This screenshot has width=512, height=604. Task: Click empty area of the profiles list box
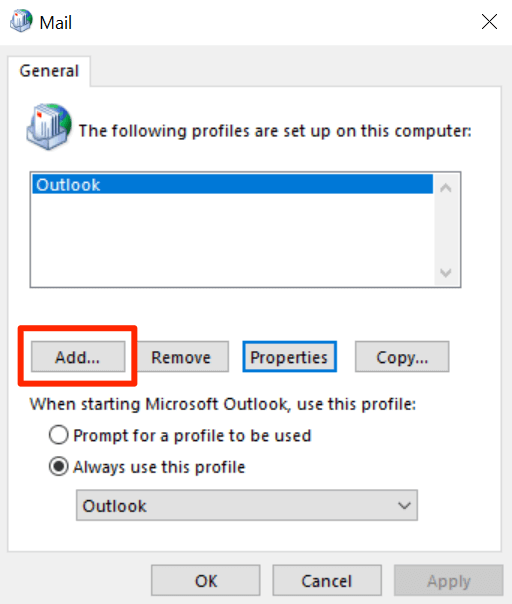coord(232,240)
